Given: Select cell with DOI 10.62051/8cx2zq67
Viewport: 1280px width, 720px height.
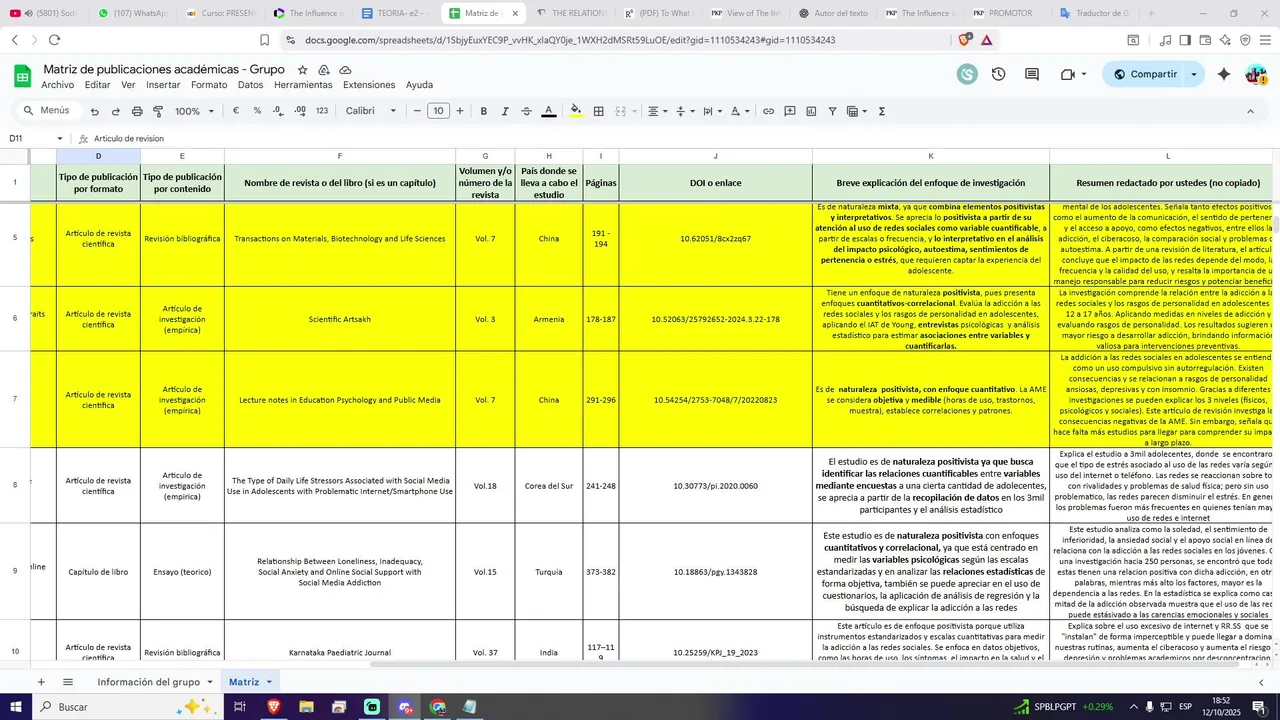Looking at the screenshot, I should 715,239.
